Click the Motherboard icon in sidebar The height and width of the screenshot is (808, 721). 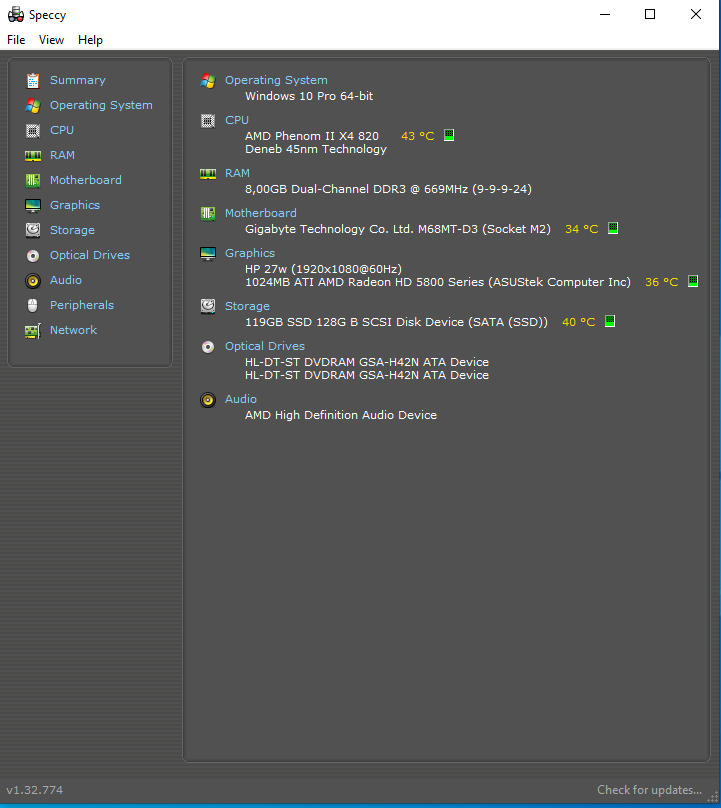click(33, 180)
